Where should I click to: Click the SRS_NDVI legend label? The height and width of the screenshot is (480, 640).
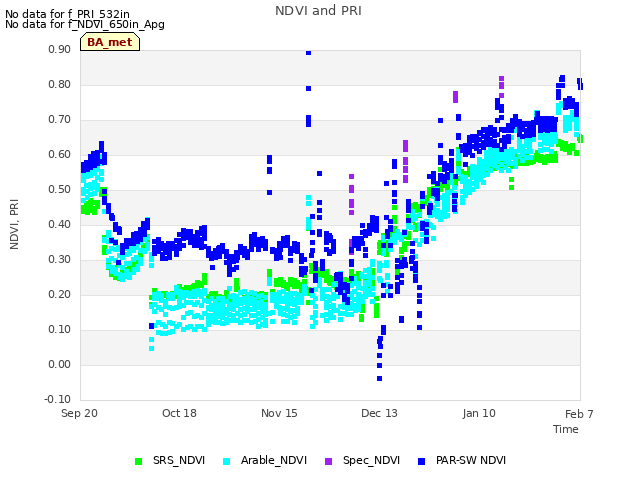tap(179, 460)
